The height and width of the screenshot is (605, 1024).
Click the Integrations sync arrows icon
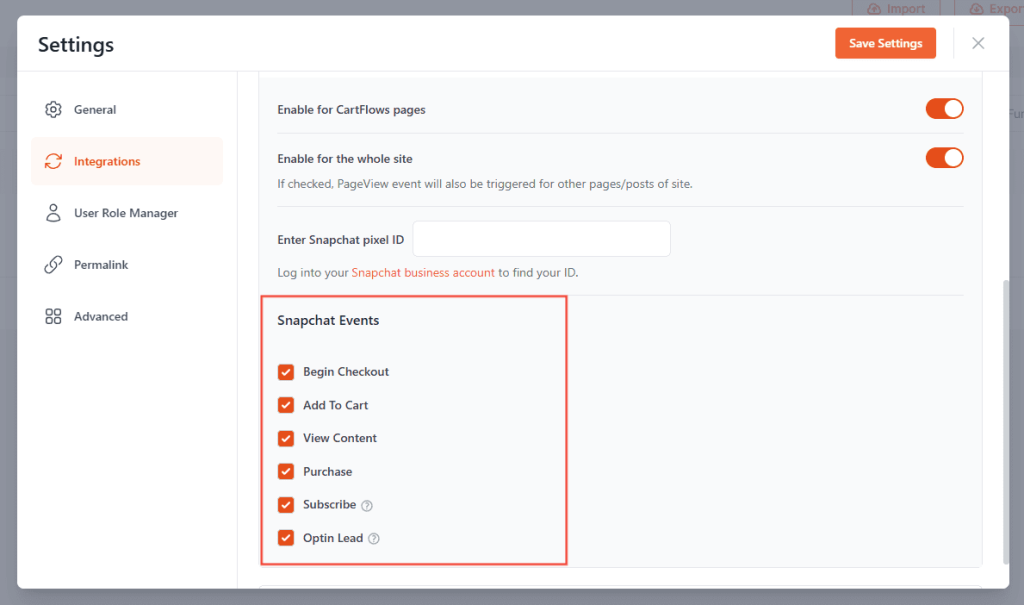tap(53, 161)
